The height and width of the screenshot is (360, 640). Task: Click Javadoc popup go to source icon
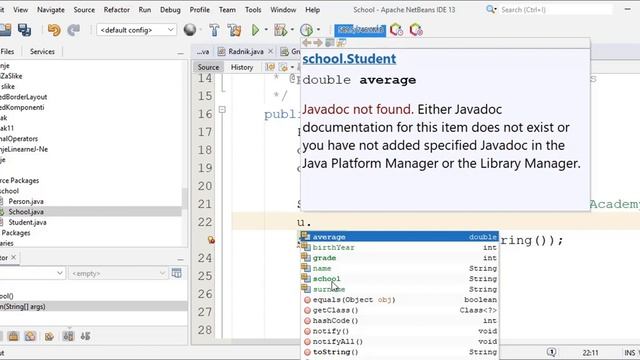point(341,42)
